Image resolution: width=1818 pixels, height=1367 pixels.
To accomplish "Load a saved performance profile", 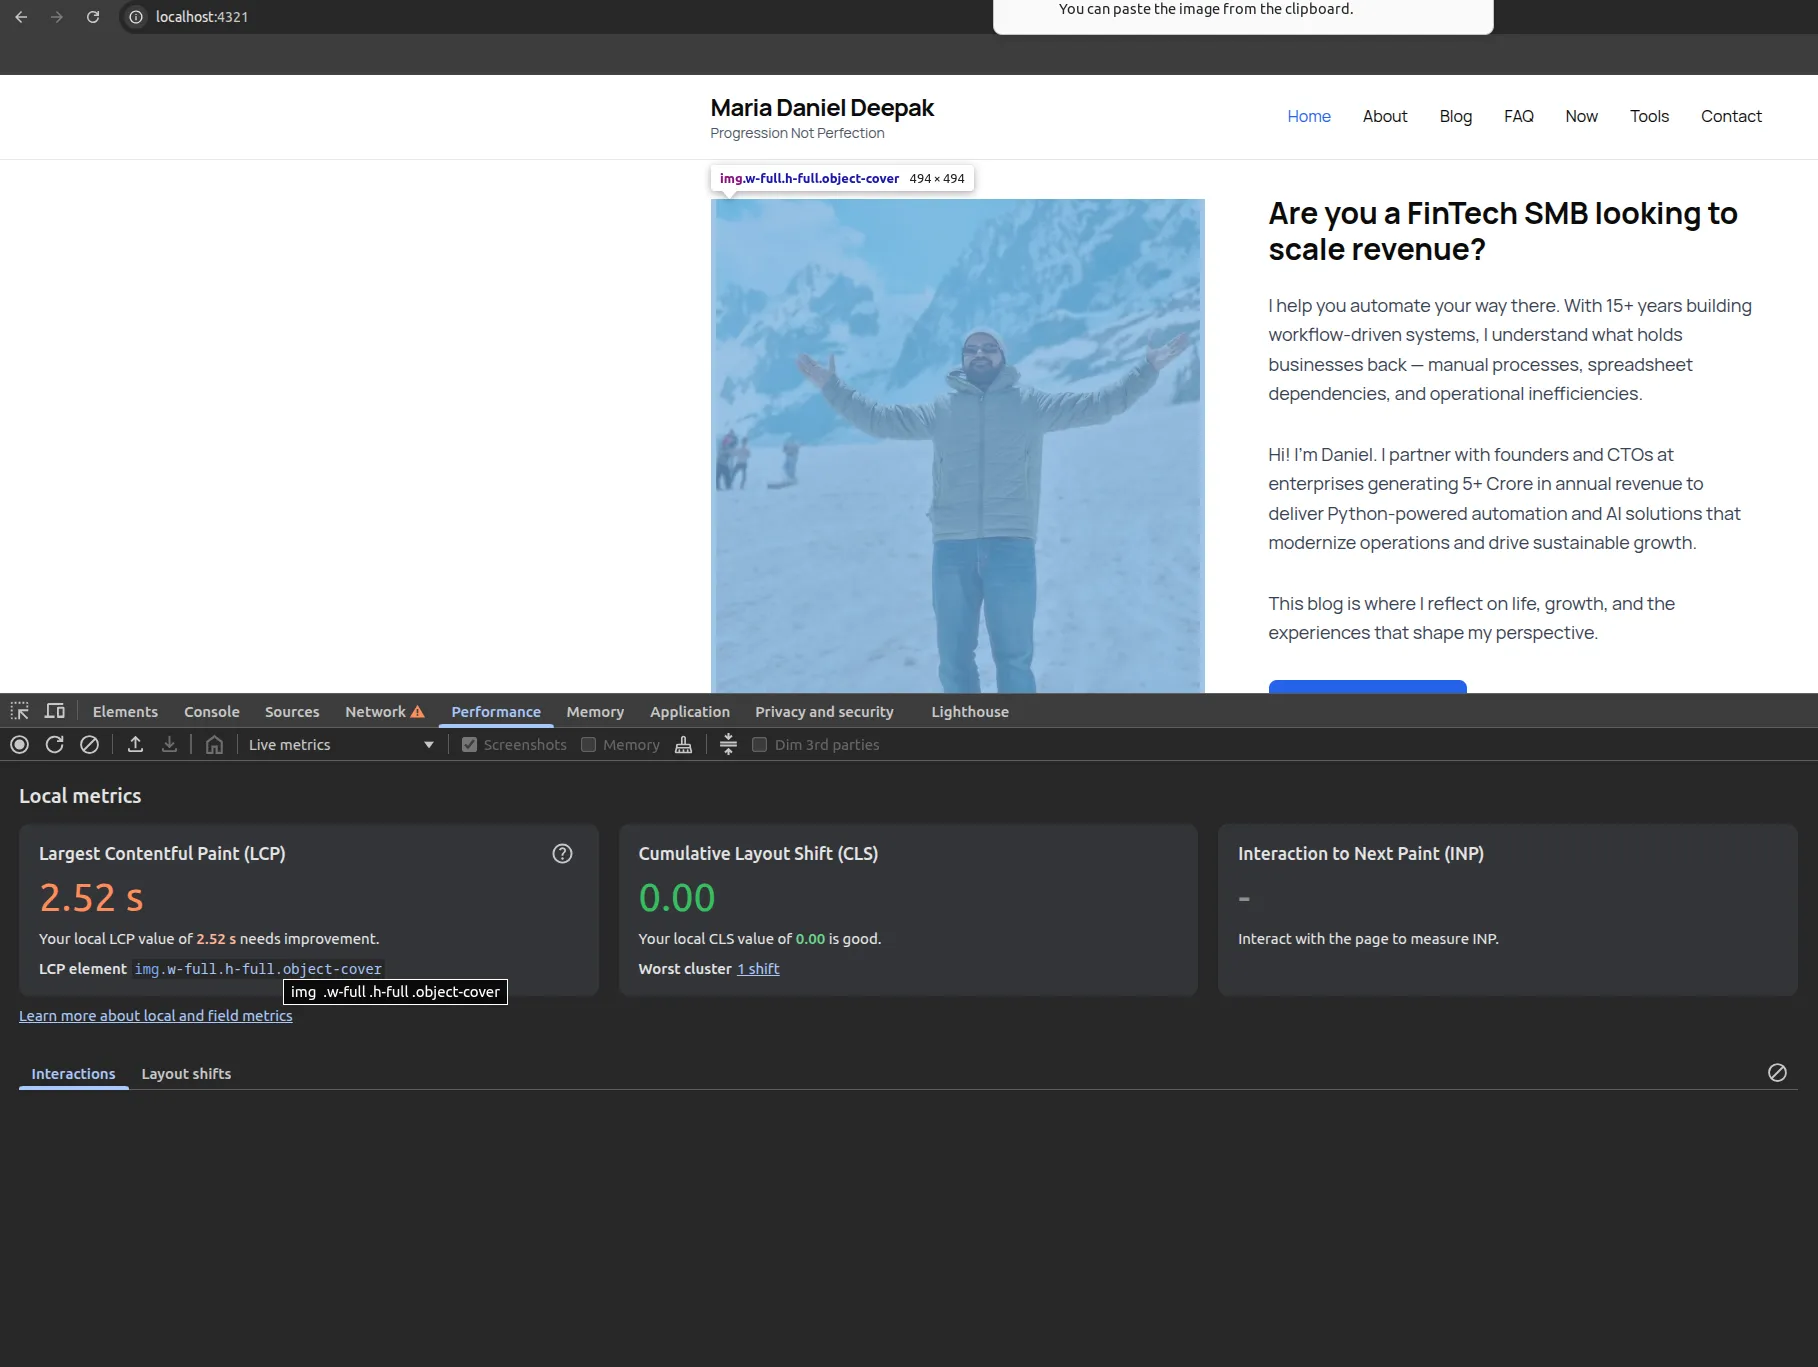I will [x=135, y=745].
